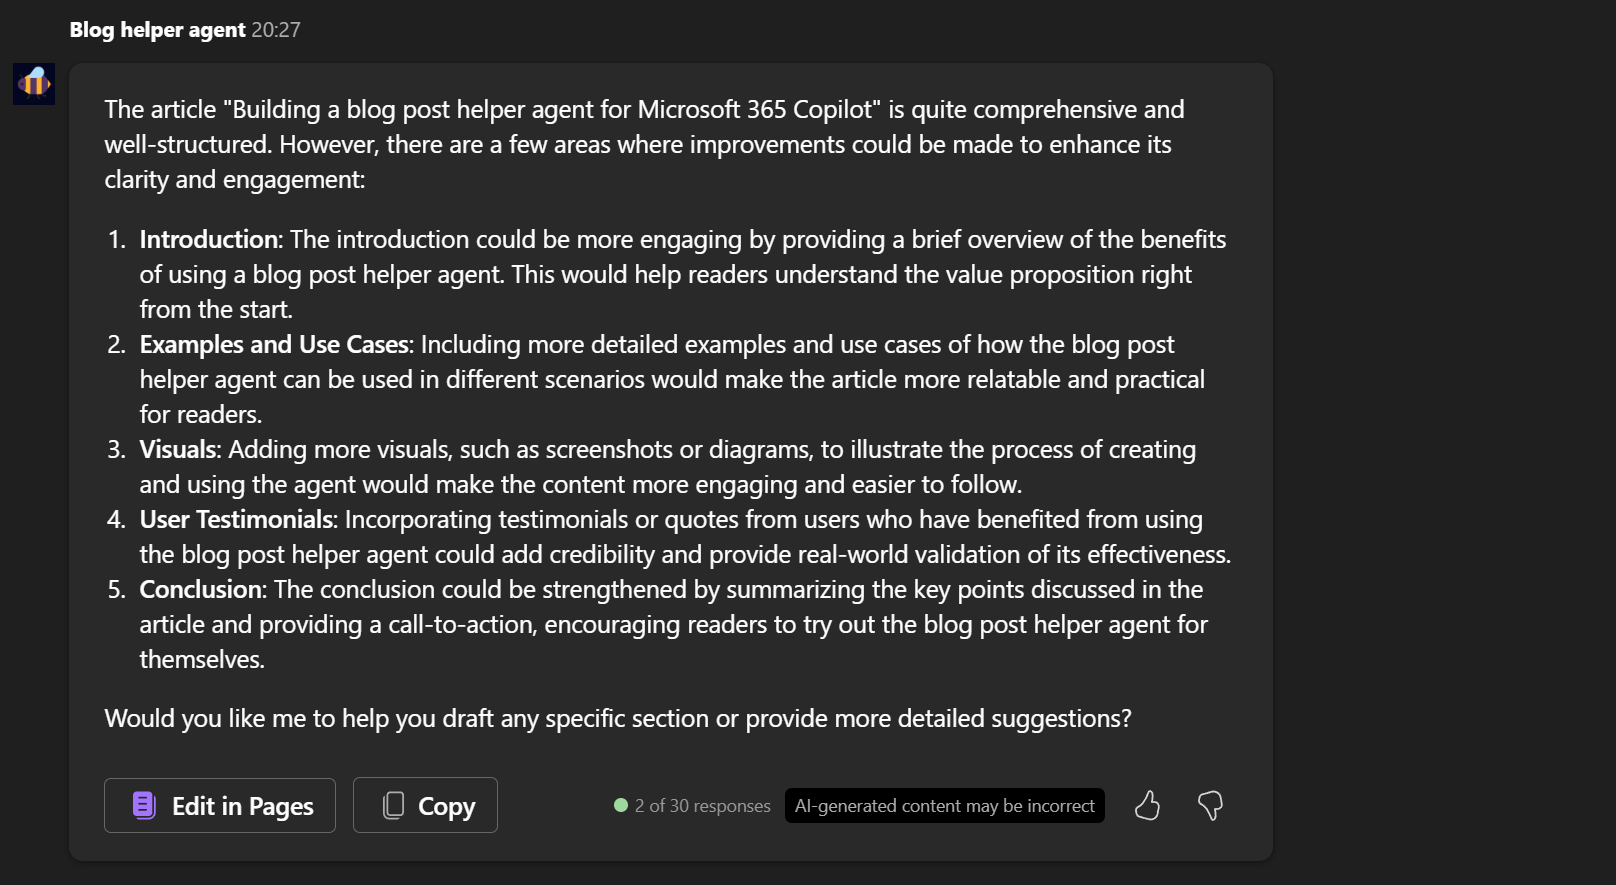This screenshot has width=1616, height=885.
Task: Click the 20:27 timestamp
Action: coord(277,29)
